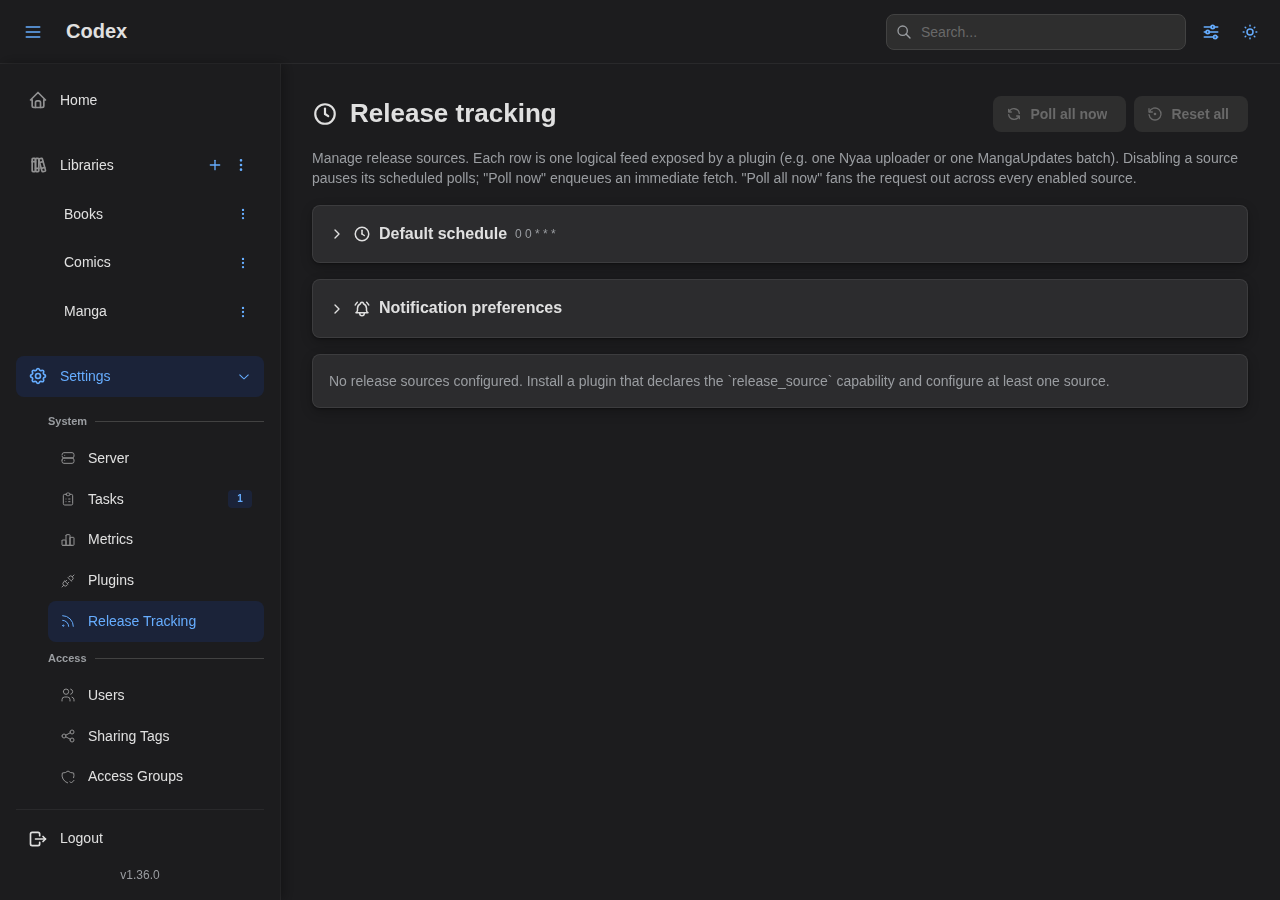Screen dimensions: 1280x900
Task: Open Users management page
Action: coord(156,695)
